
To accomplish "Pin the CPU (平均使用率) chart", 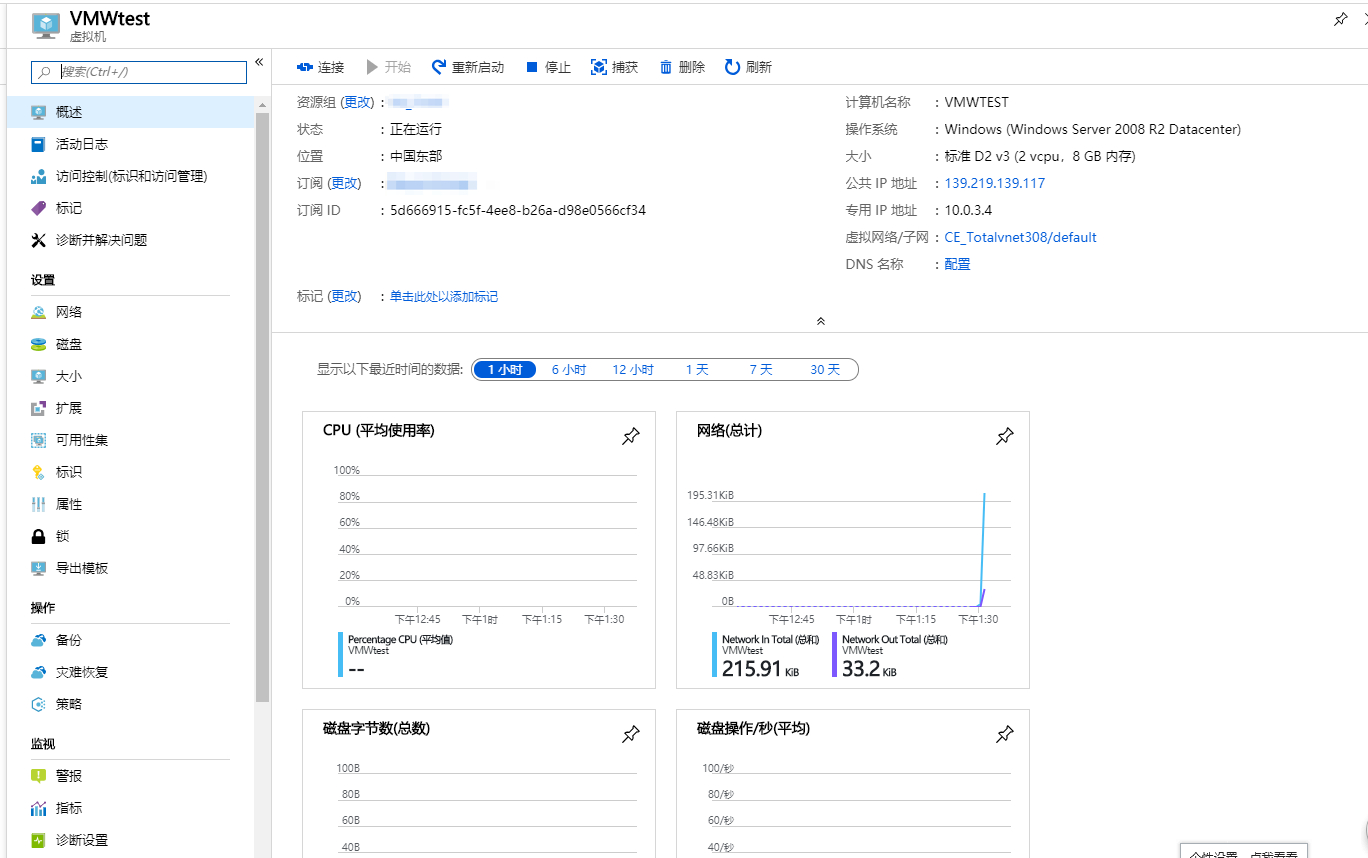I will (631, 436).
